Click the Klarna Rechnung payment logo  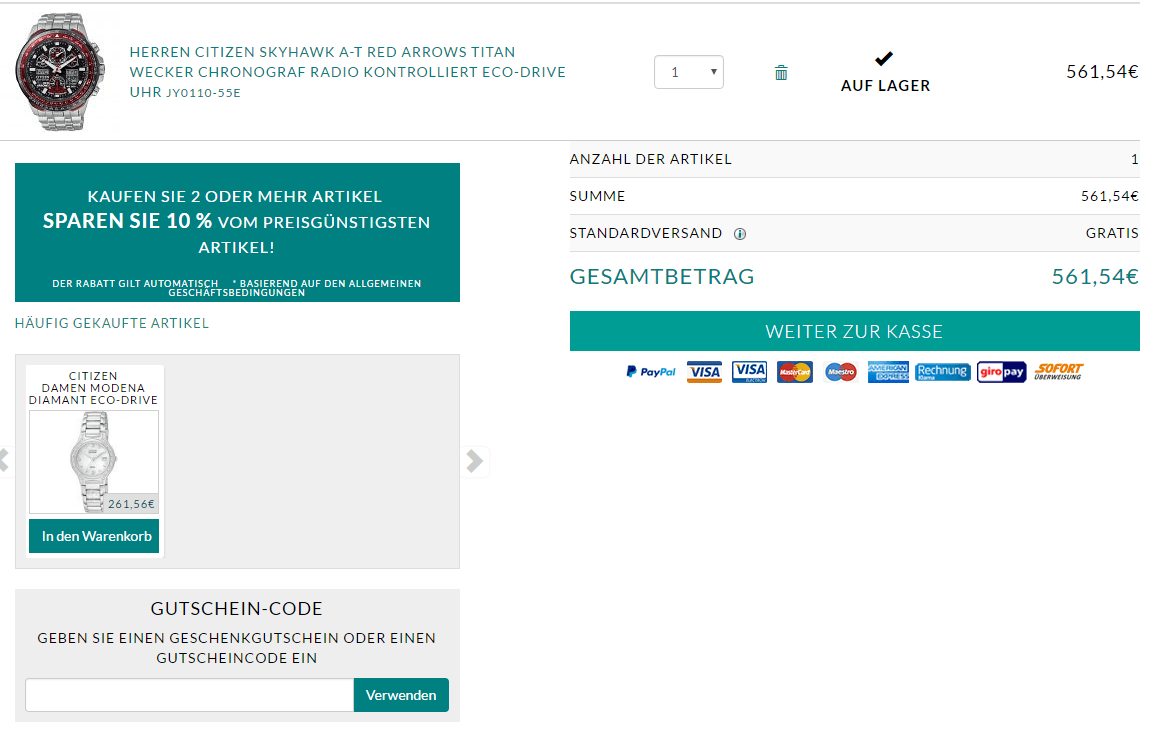tap(942, 372)
